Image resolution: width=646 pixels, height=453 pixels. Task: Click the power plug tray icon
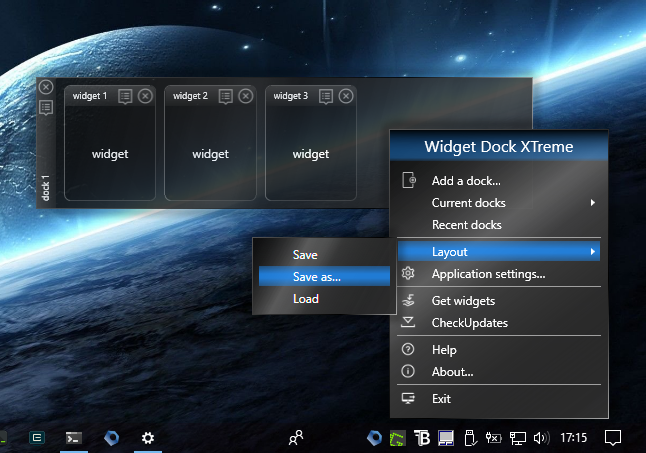click(494, 438)
